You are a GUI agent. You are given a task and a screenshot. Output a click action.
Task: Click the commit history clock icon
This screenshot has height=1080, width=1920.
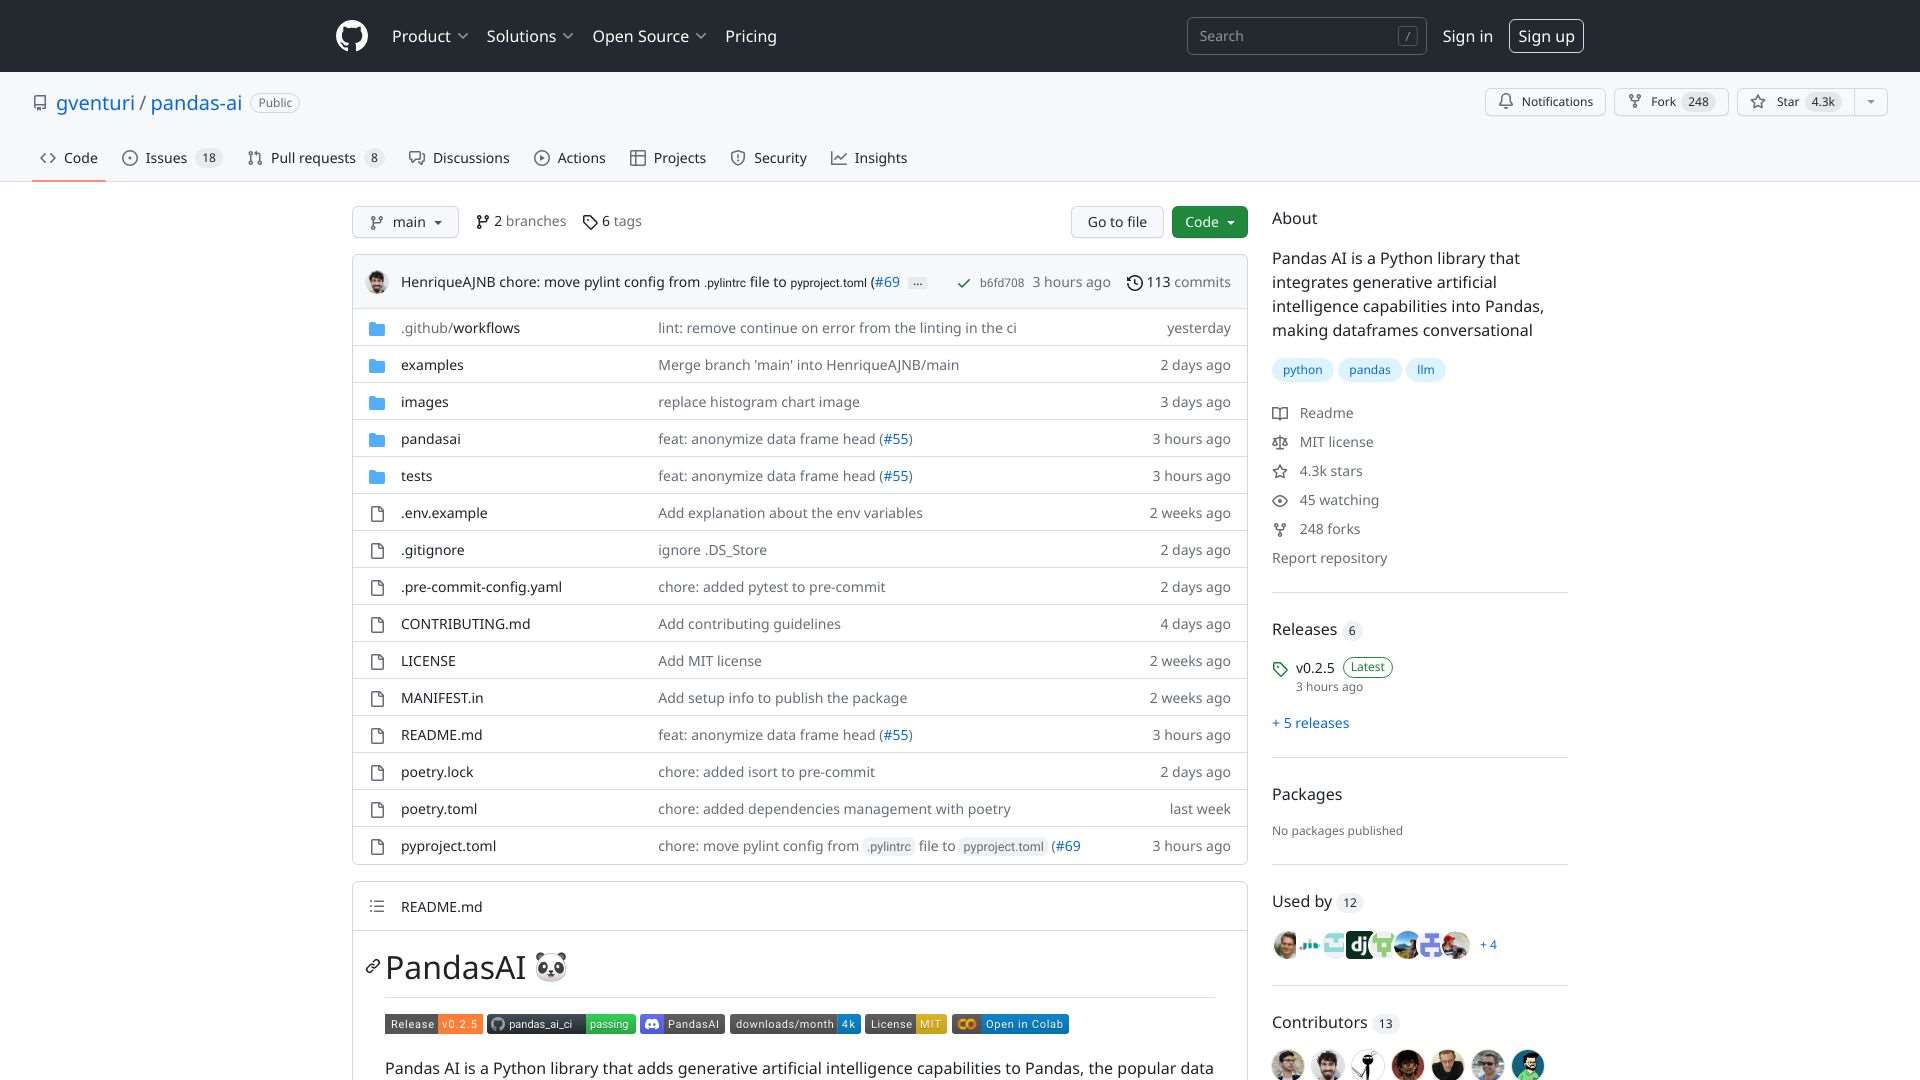(x=1134, y=283)
